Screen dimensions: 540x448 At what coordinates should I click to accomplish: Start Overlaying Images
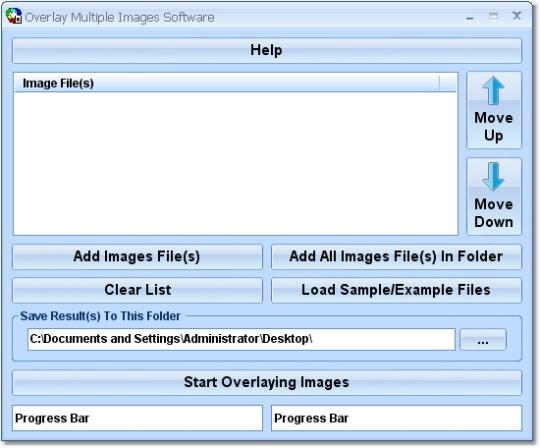coord(267,383)
